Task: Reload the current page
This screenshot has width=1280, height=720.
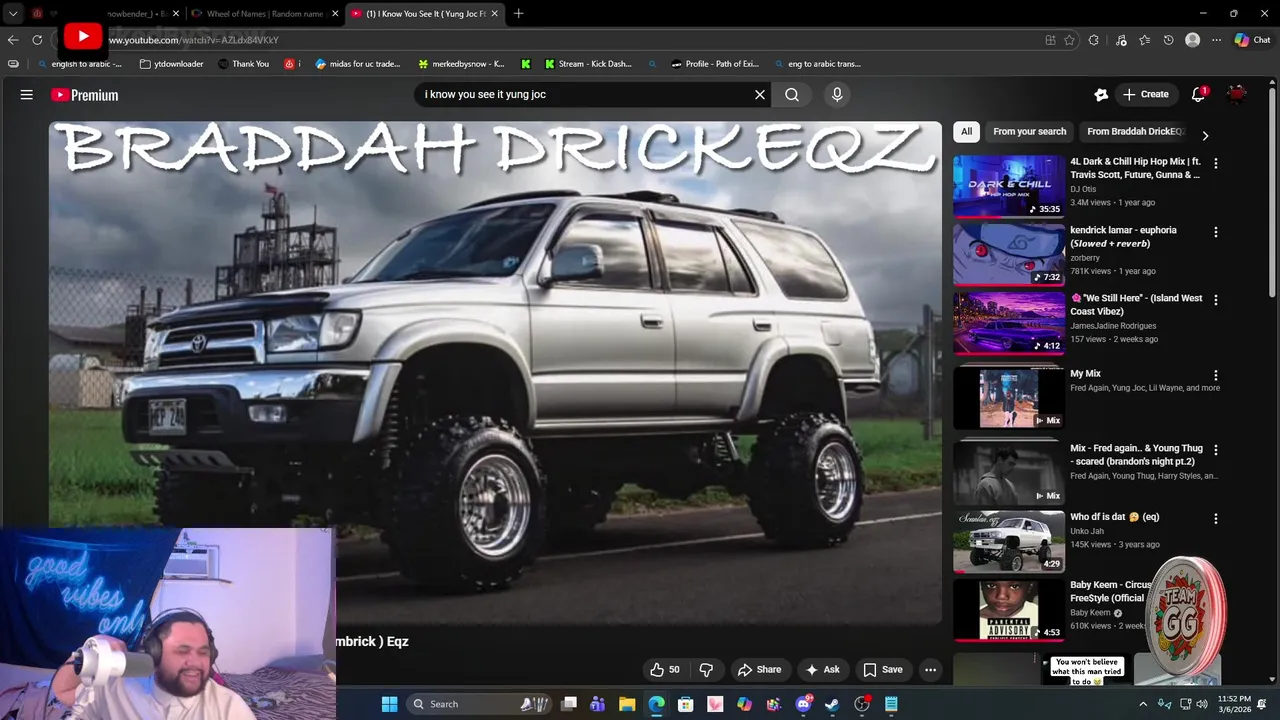Action: coord(37,40)
